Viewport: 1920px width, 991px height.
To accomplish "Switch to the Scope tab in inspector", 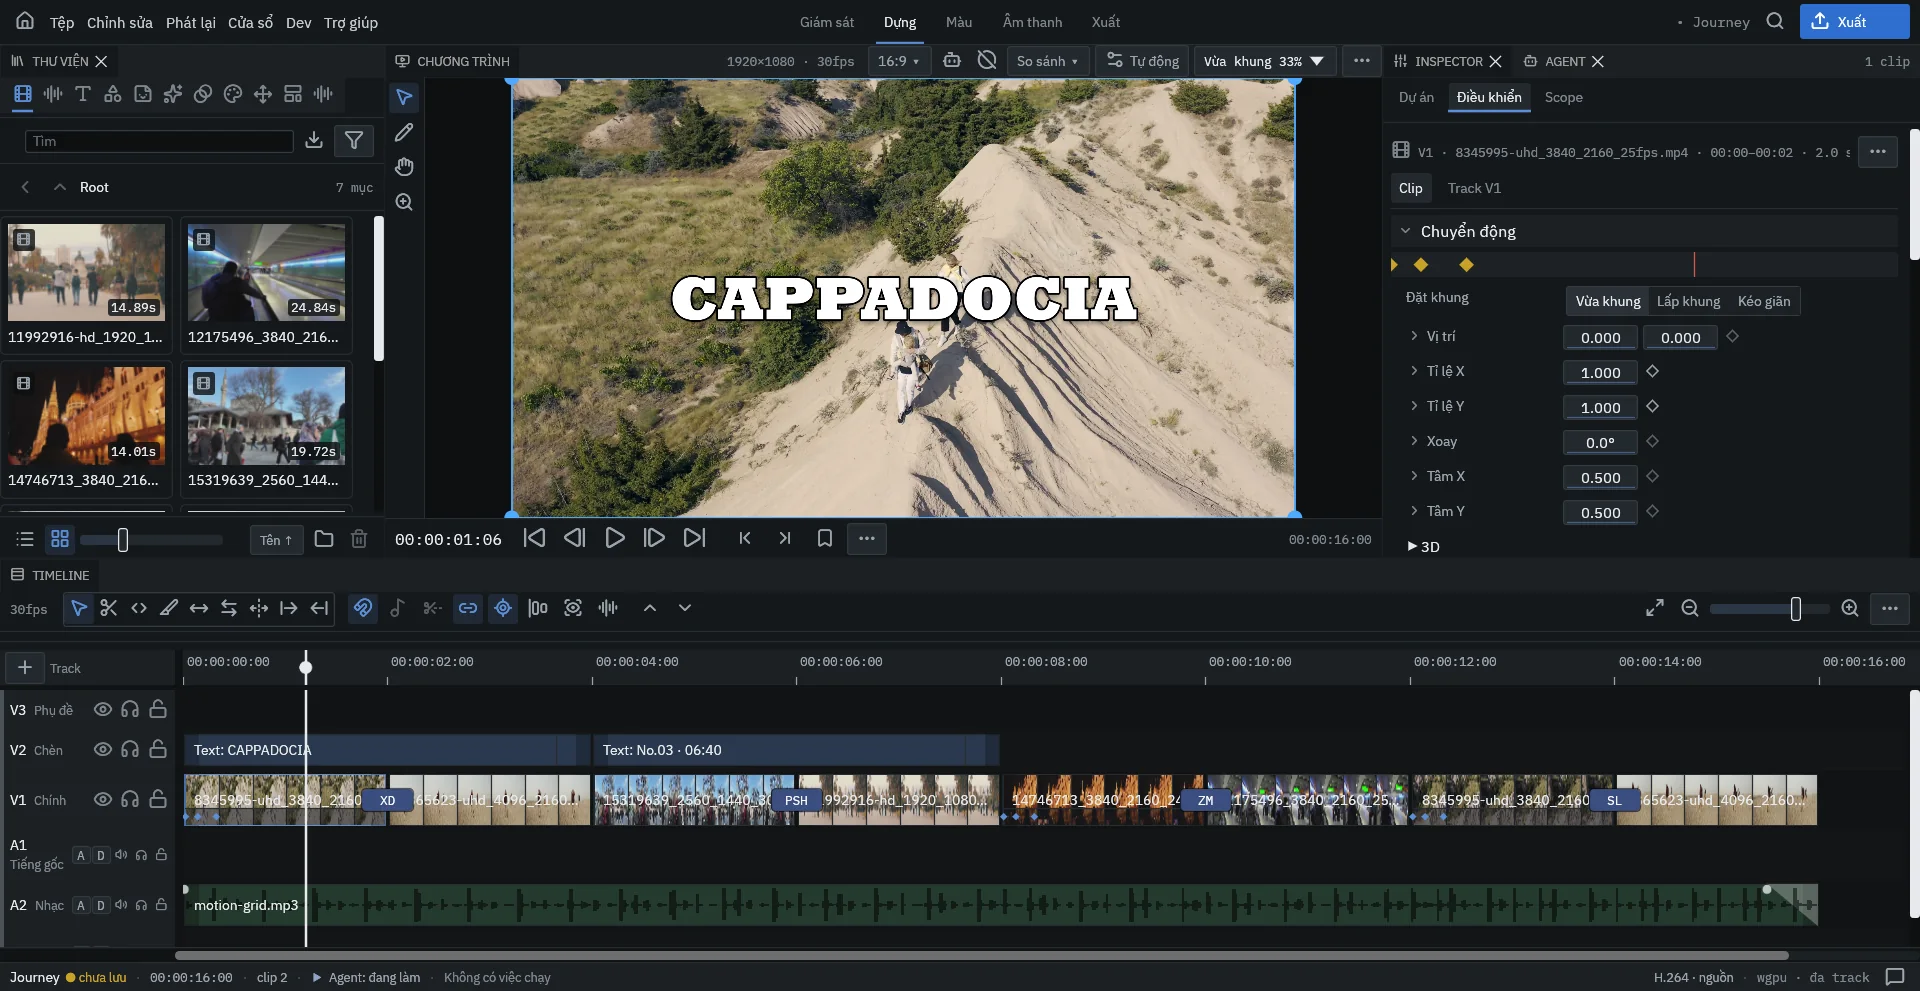I will 1563,97.
